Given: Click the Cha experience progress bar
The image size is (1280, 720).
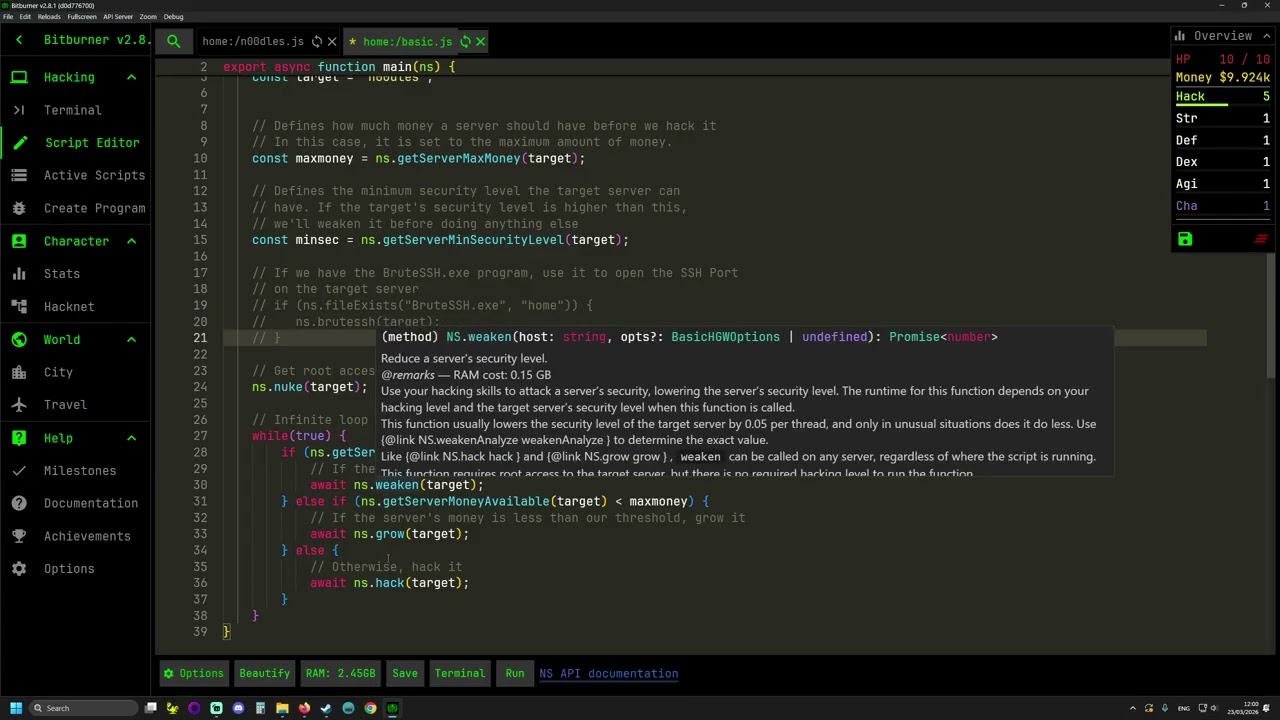Looking at the screenshot, I should tap(1223, 214).
